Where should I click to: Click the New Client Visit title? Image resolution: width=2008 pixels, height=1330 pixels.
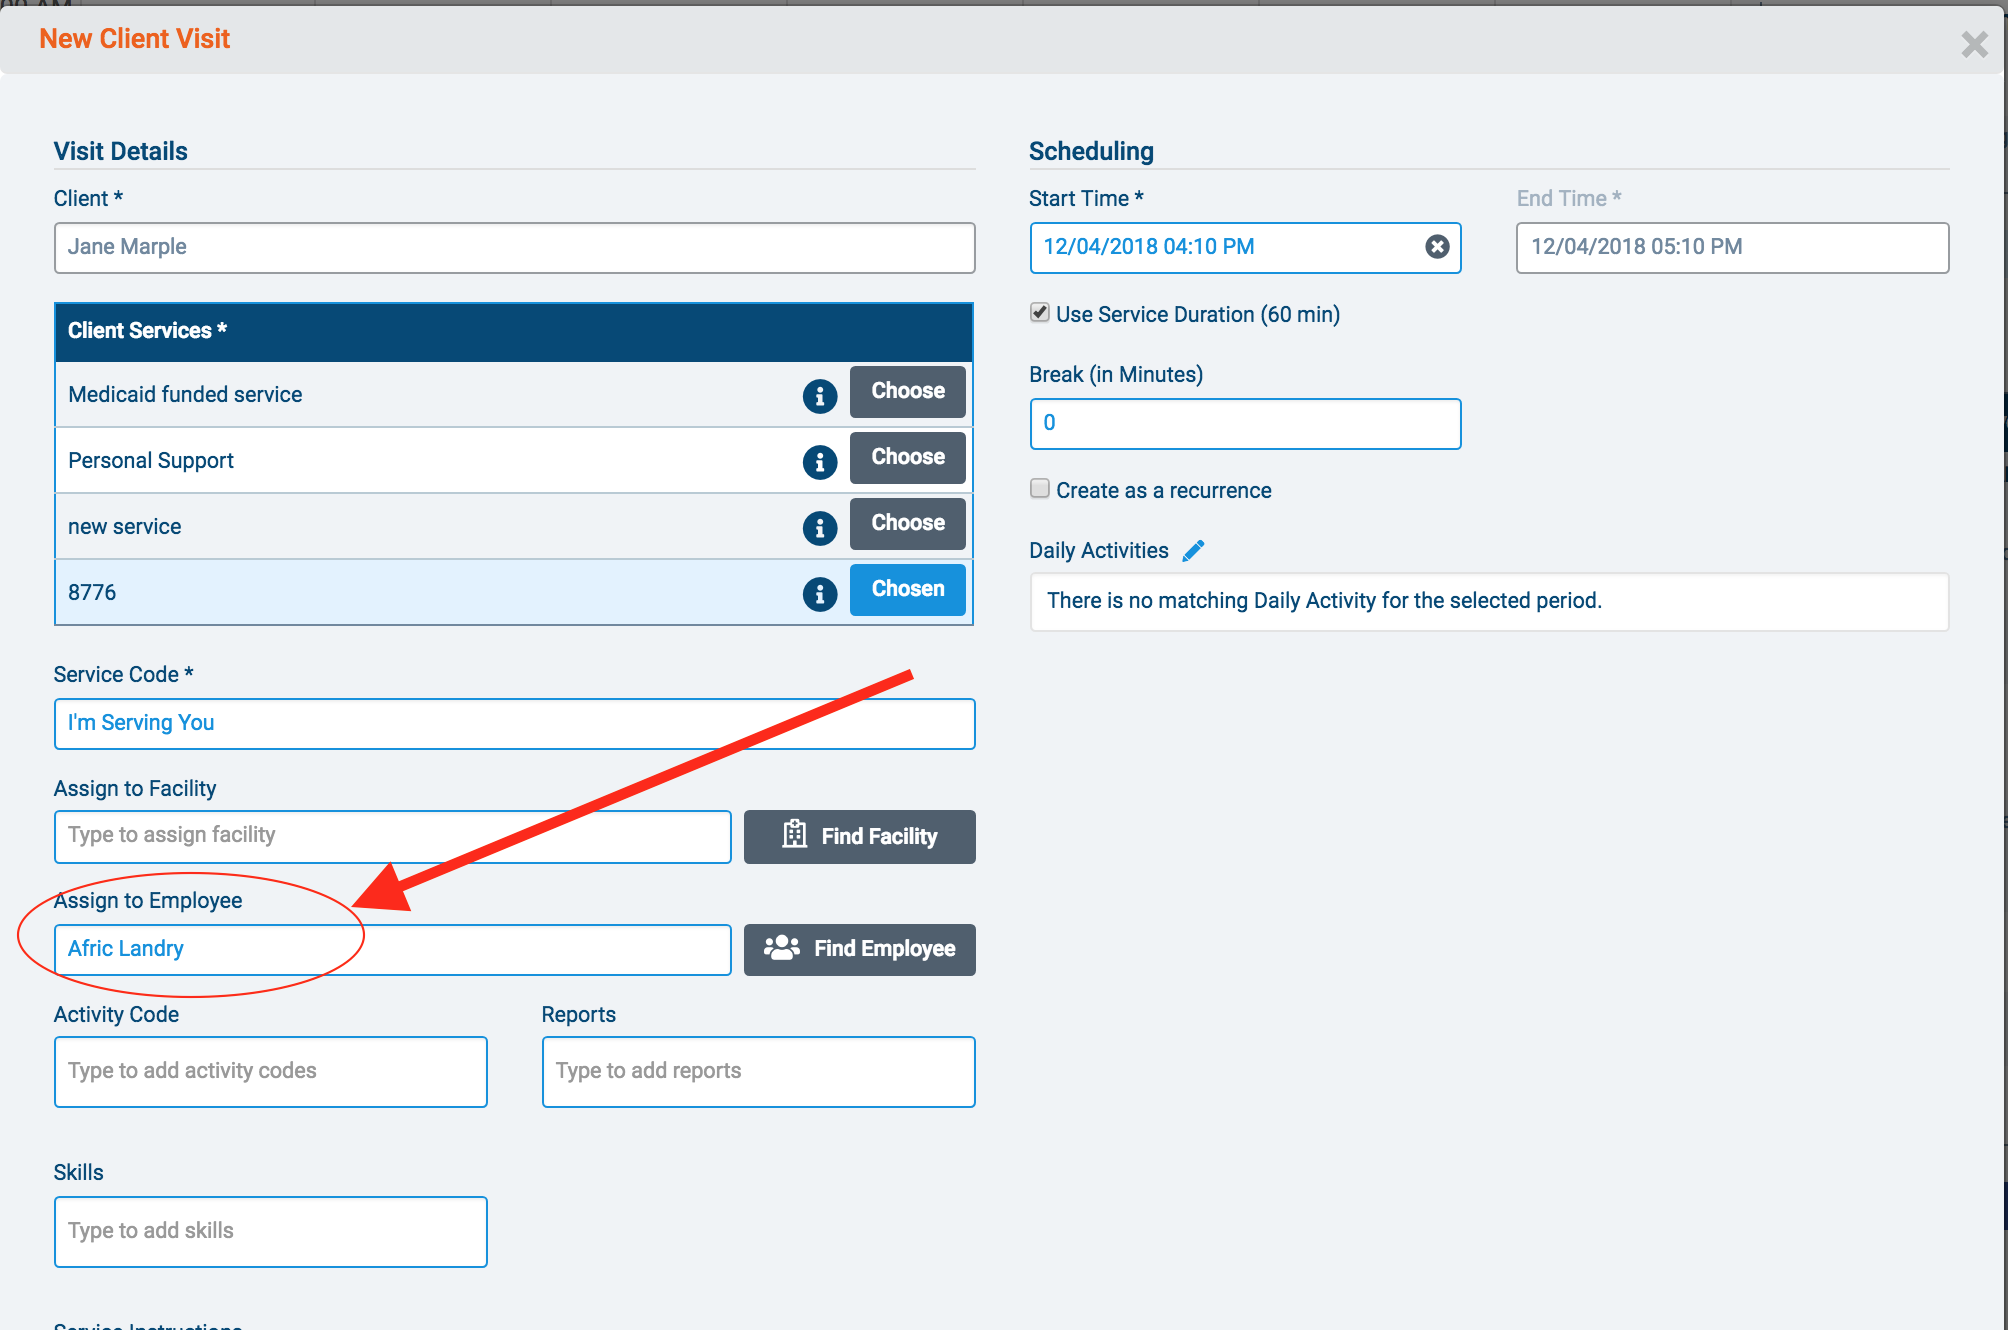pos(135,39)
